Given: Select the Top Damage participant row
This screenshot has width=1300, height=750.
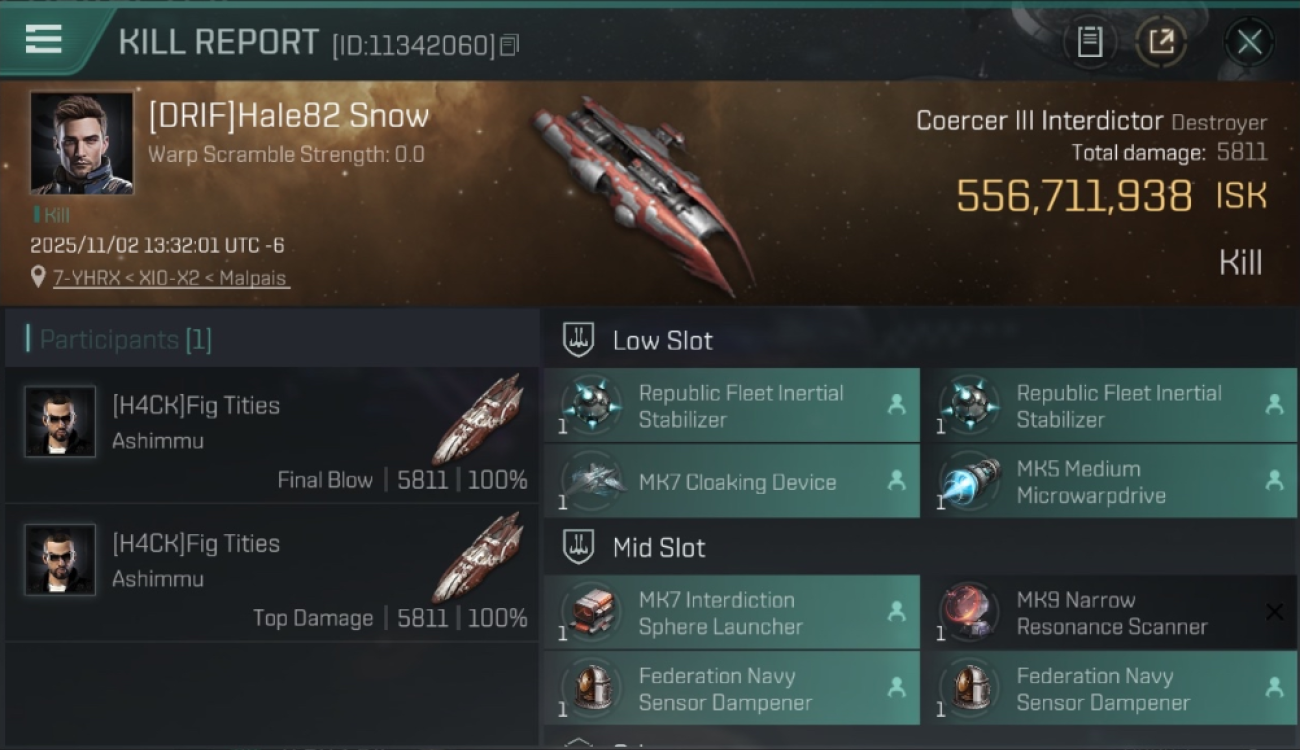Looking at the screenshot, I should pyautogui.click(x=272, y=572).
